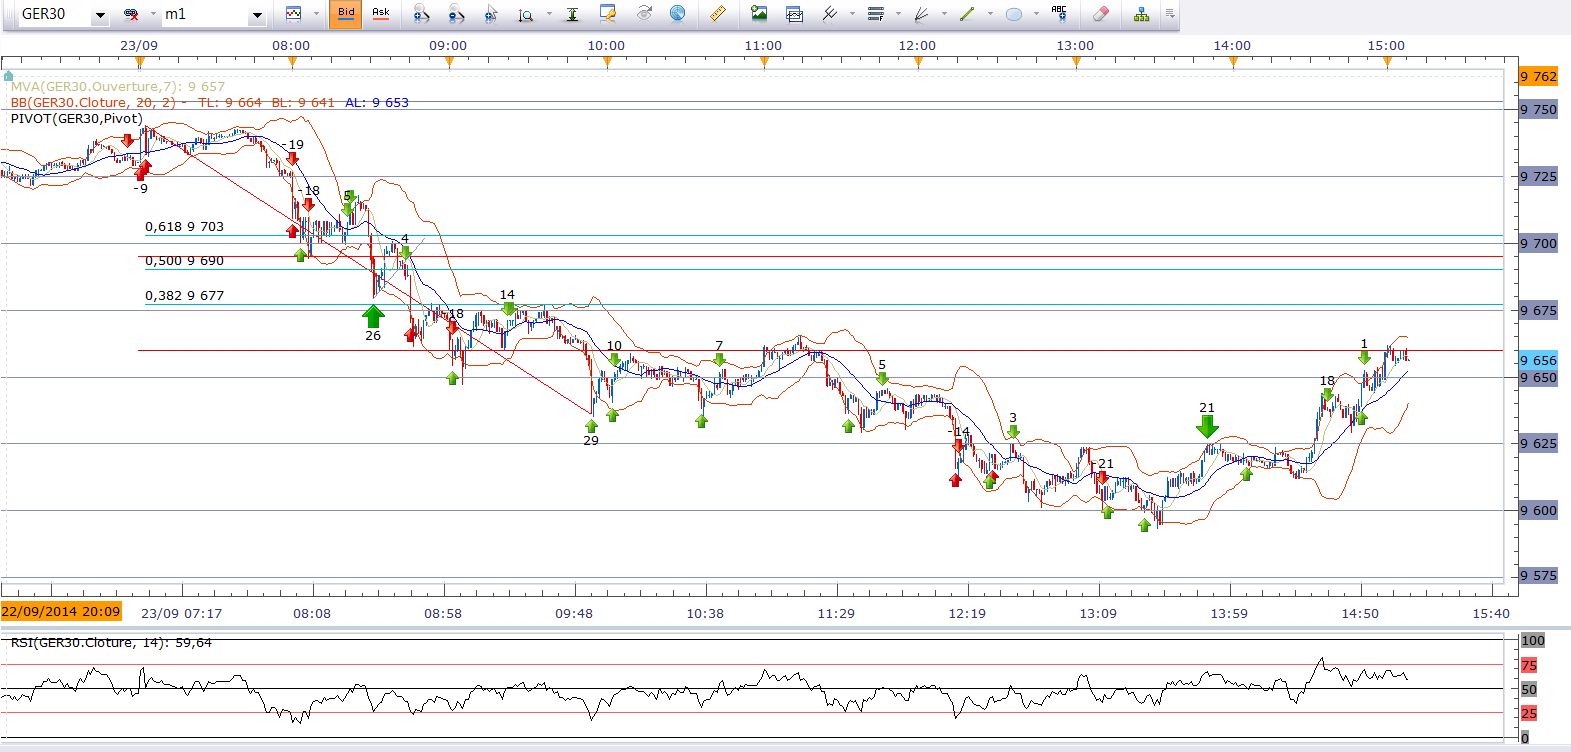Click the PIVOT indicator label
1571x752 pixels.
76,119
